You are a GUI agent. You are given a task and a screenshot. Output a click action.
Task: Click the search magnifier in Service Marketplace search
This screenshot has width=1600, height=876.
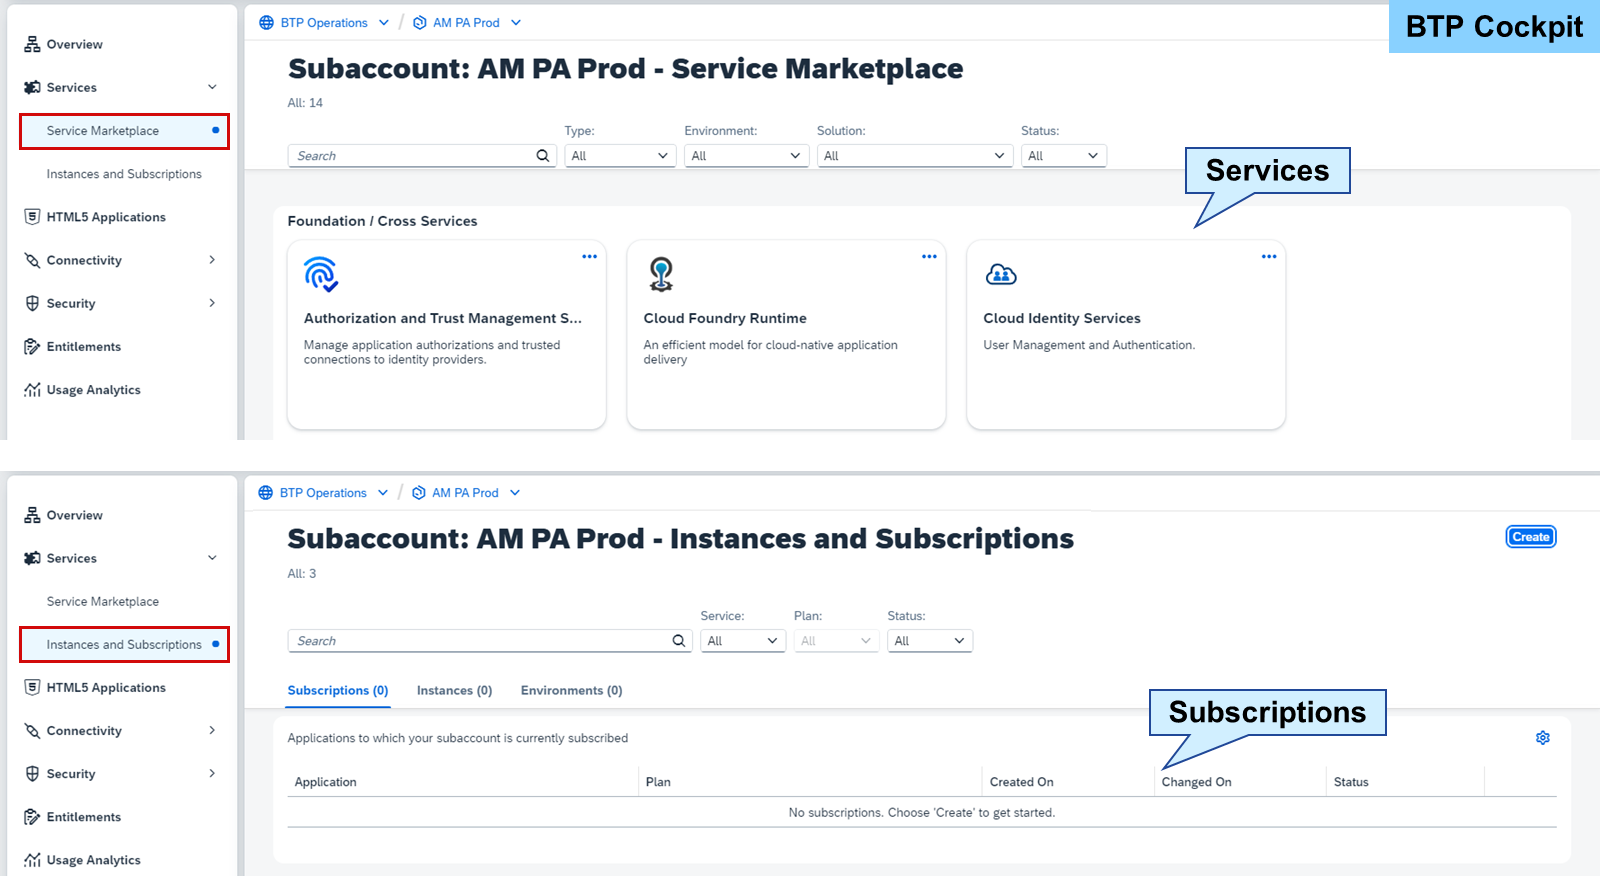(543, 156)
